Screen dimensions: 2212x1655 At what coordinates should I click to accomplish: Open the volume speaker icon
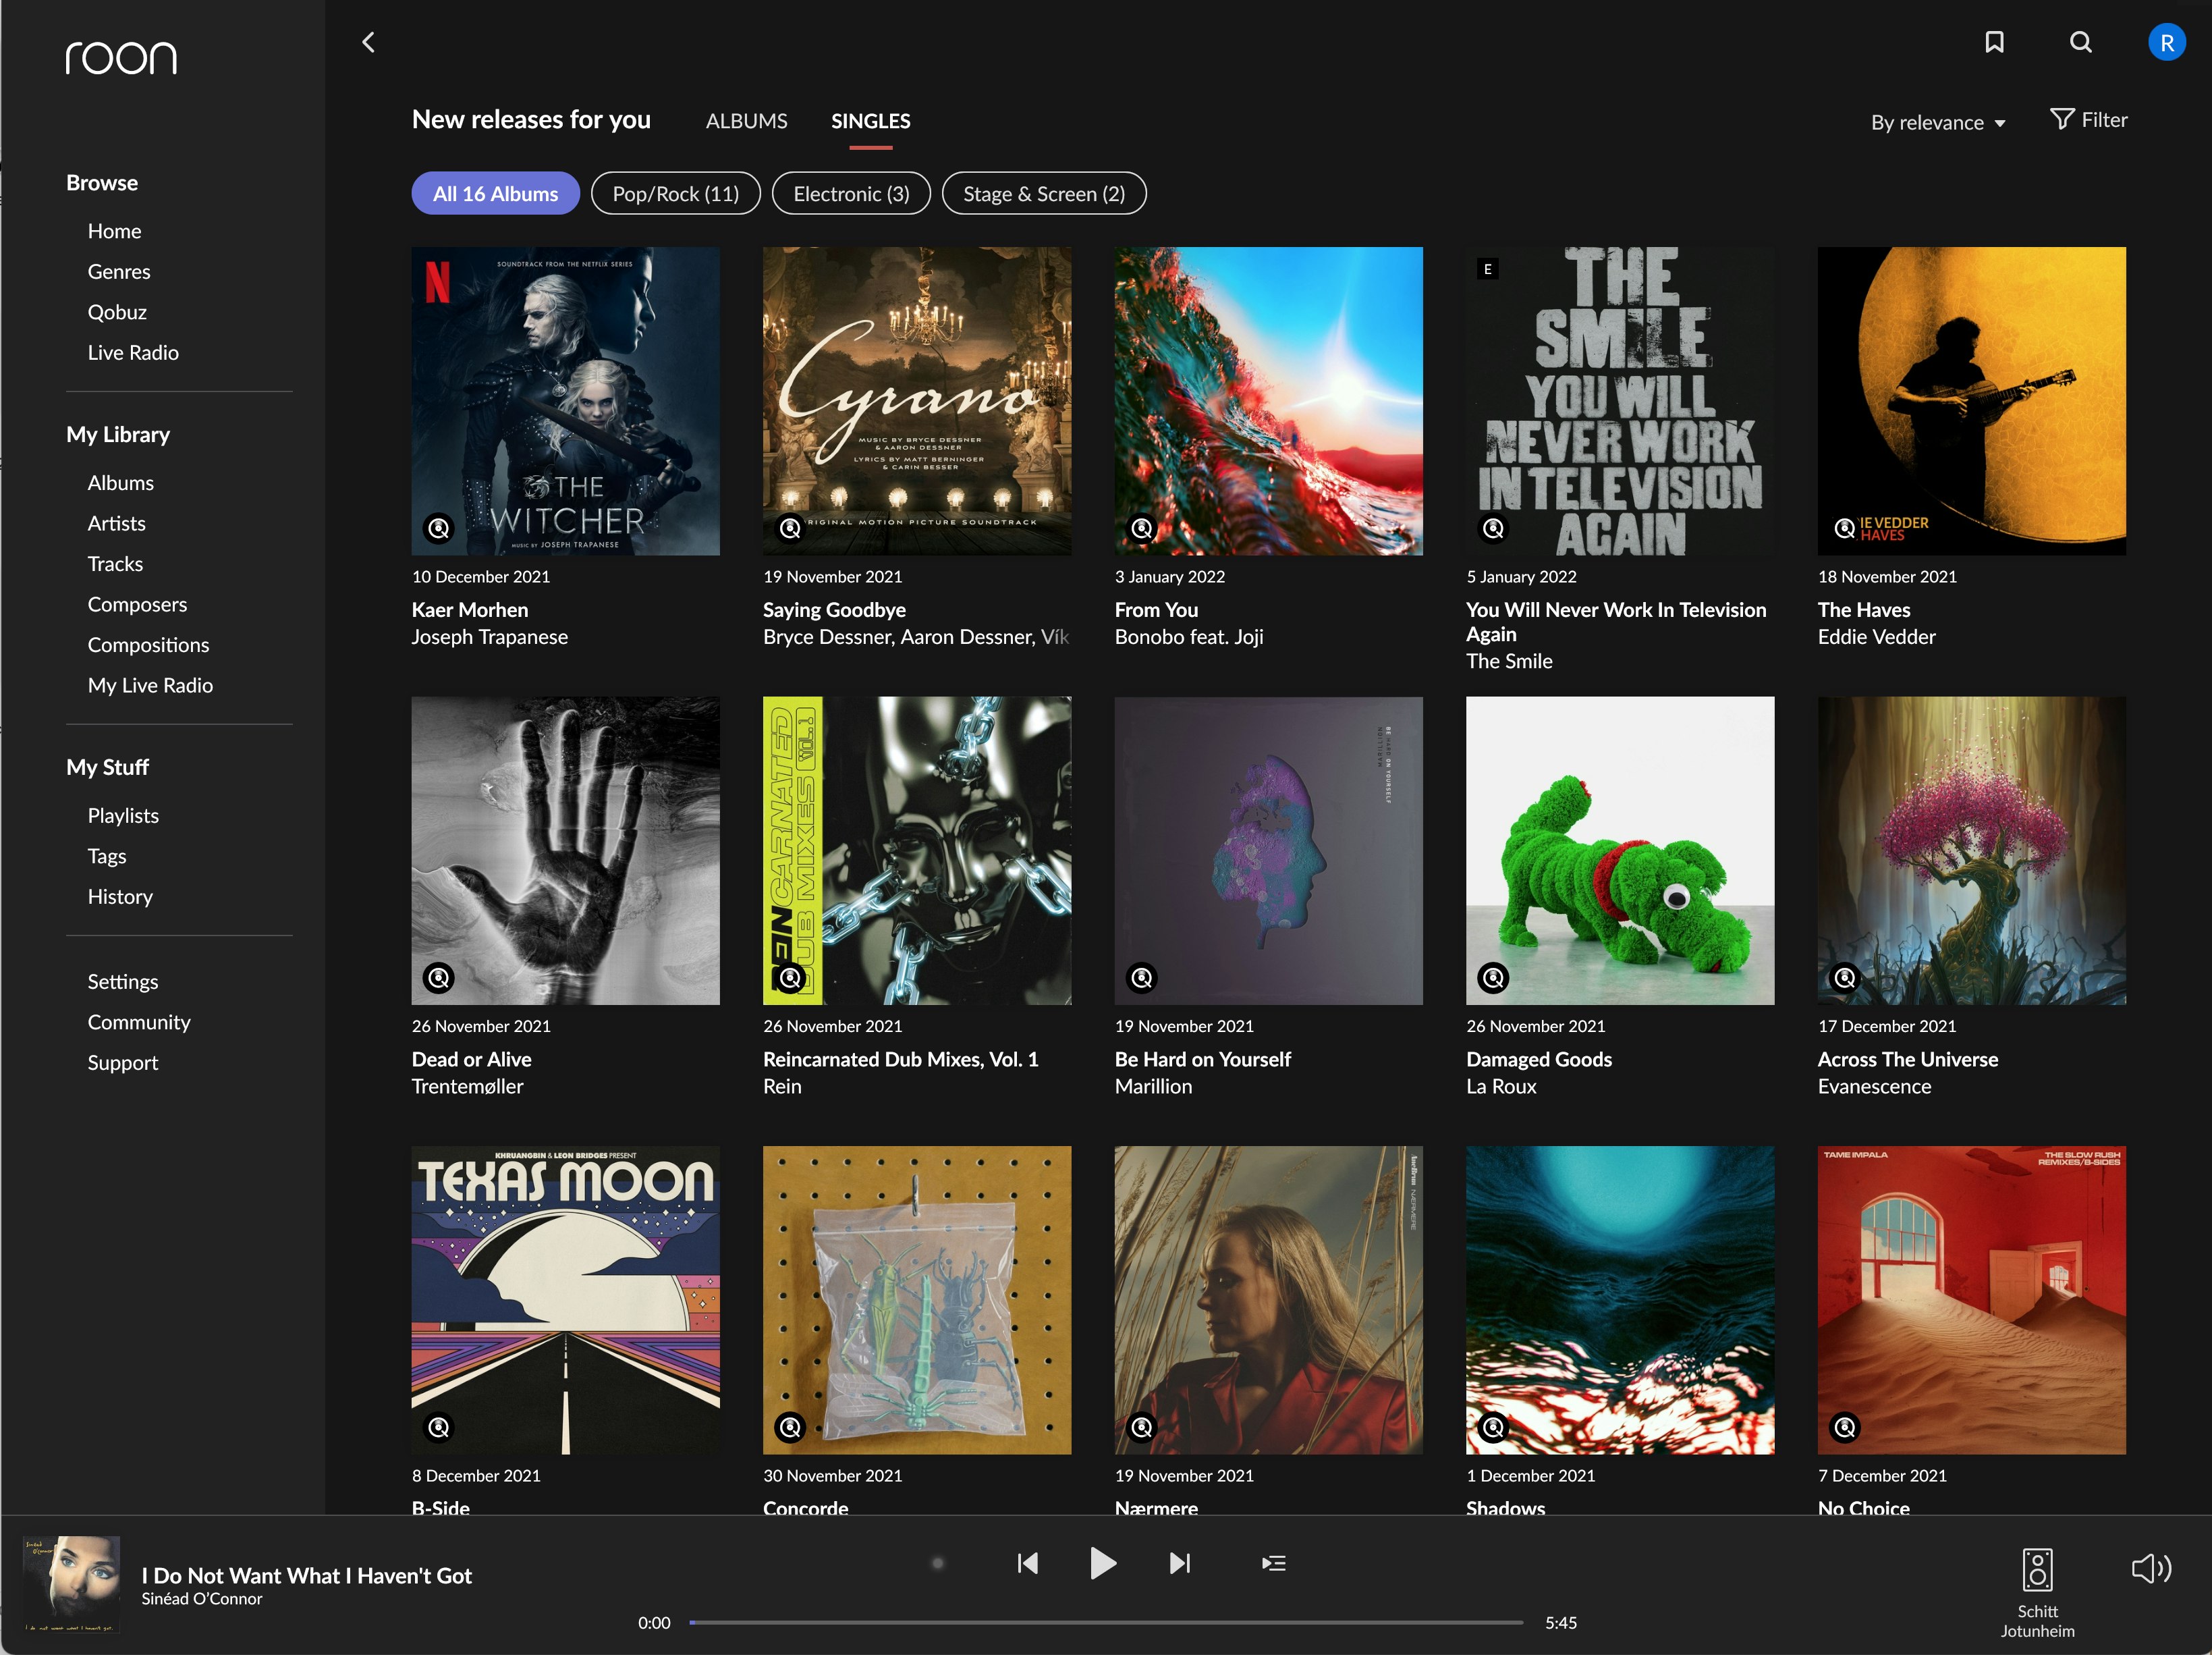(2151, 1568)
